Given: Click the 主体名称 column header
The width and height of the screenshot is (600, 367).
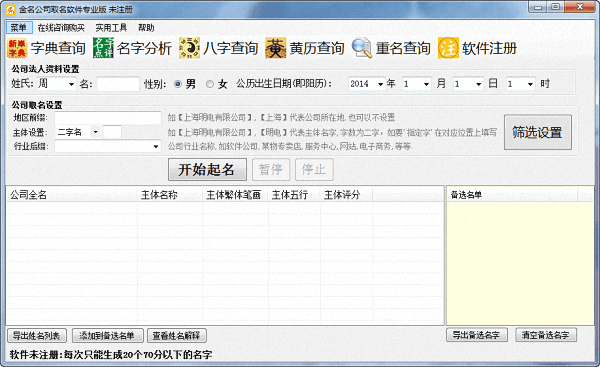Looking at the screenshot, I should [170, 195].
